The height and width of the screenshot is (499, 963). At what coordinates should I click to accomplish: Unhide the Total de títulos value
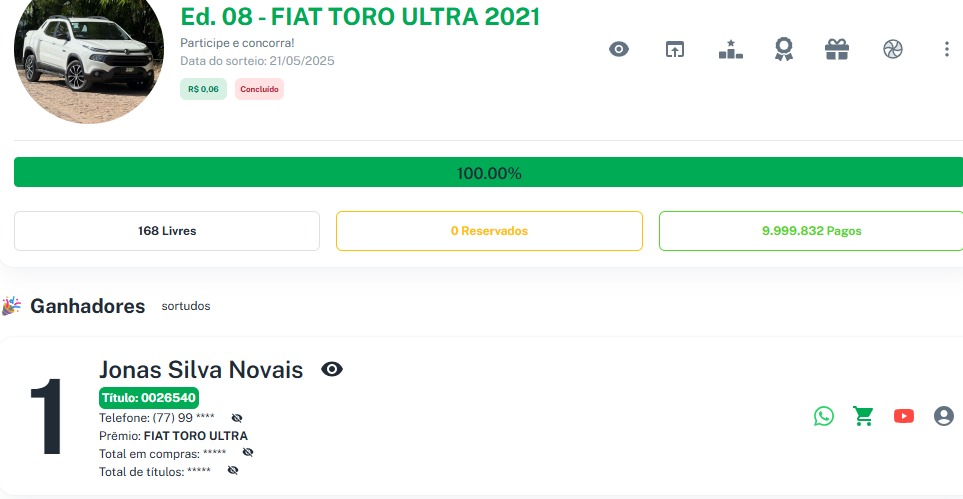[x=233, y=470]
